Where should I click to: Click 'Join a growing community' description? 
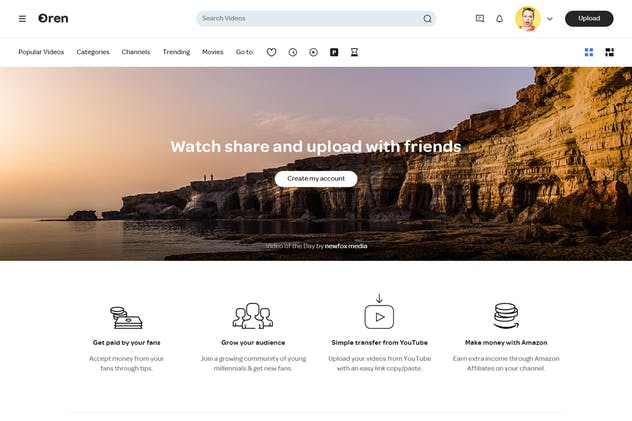(253, 363)
